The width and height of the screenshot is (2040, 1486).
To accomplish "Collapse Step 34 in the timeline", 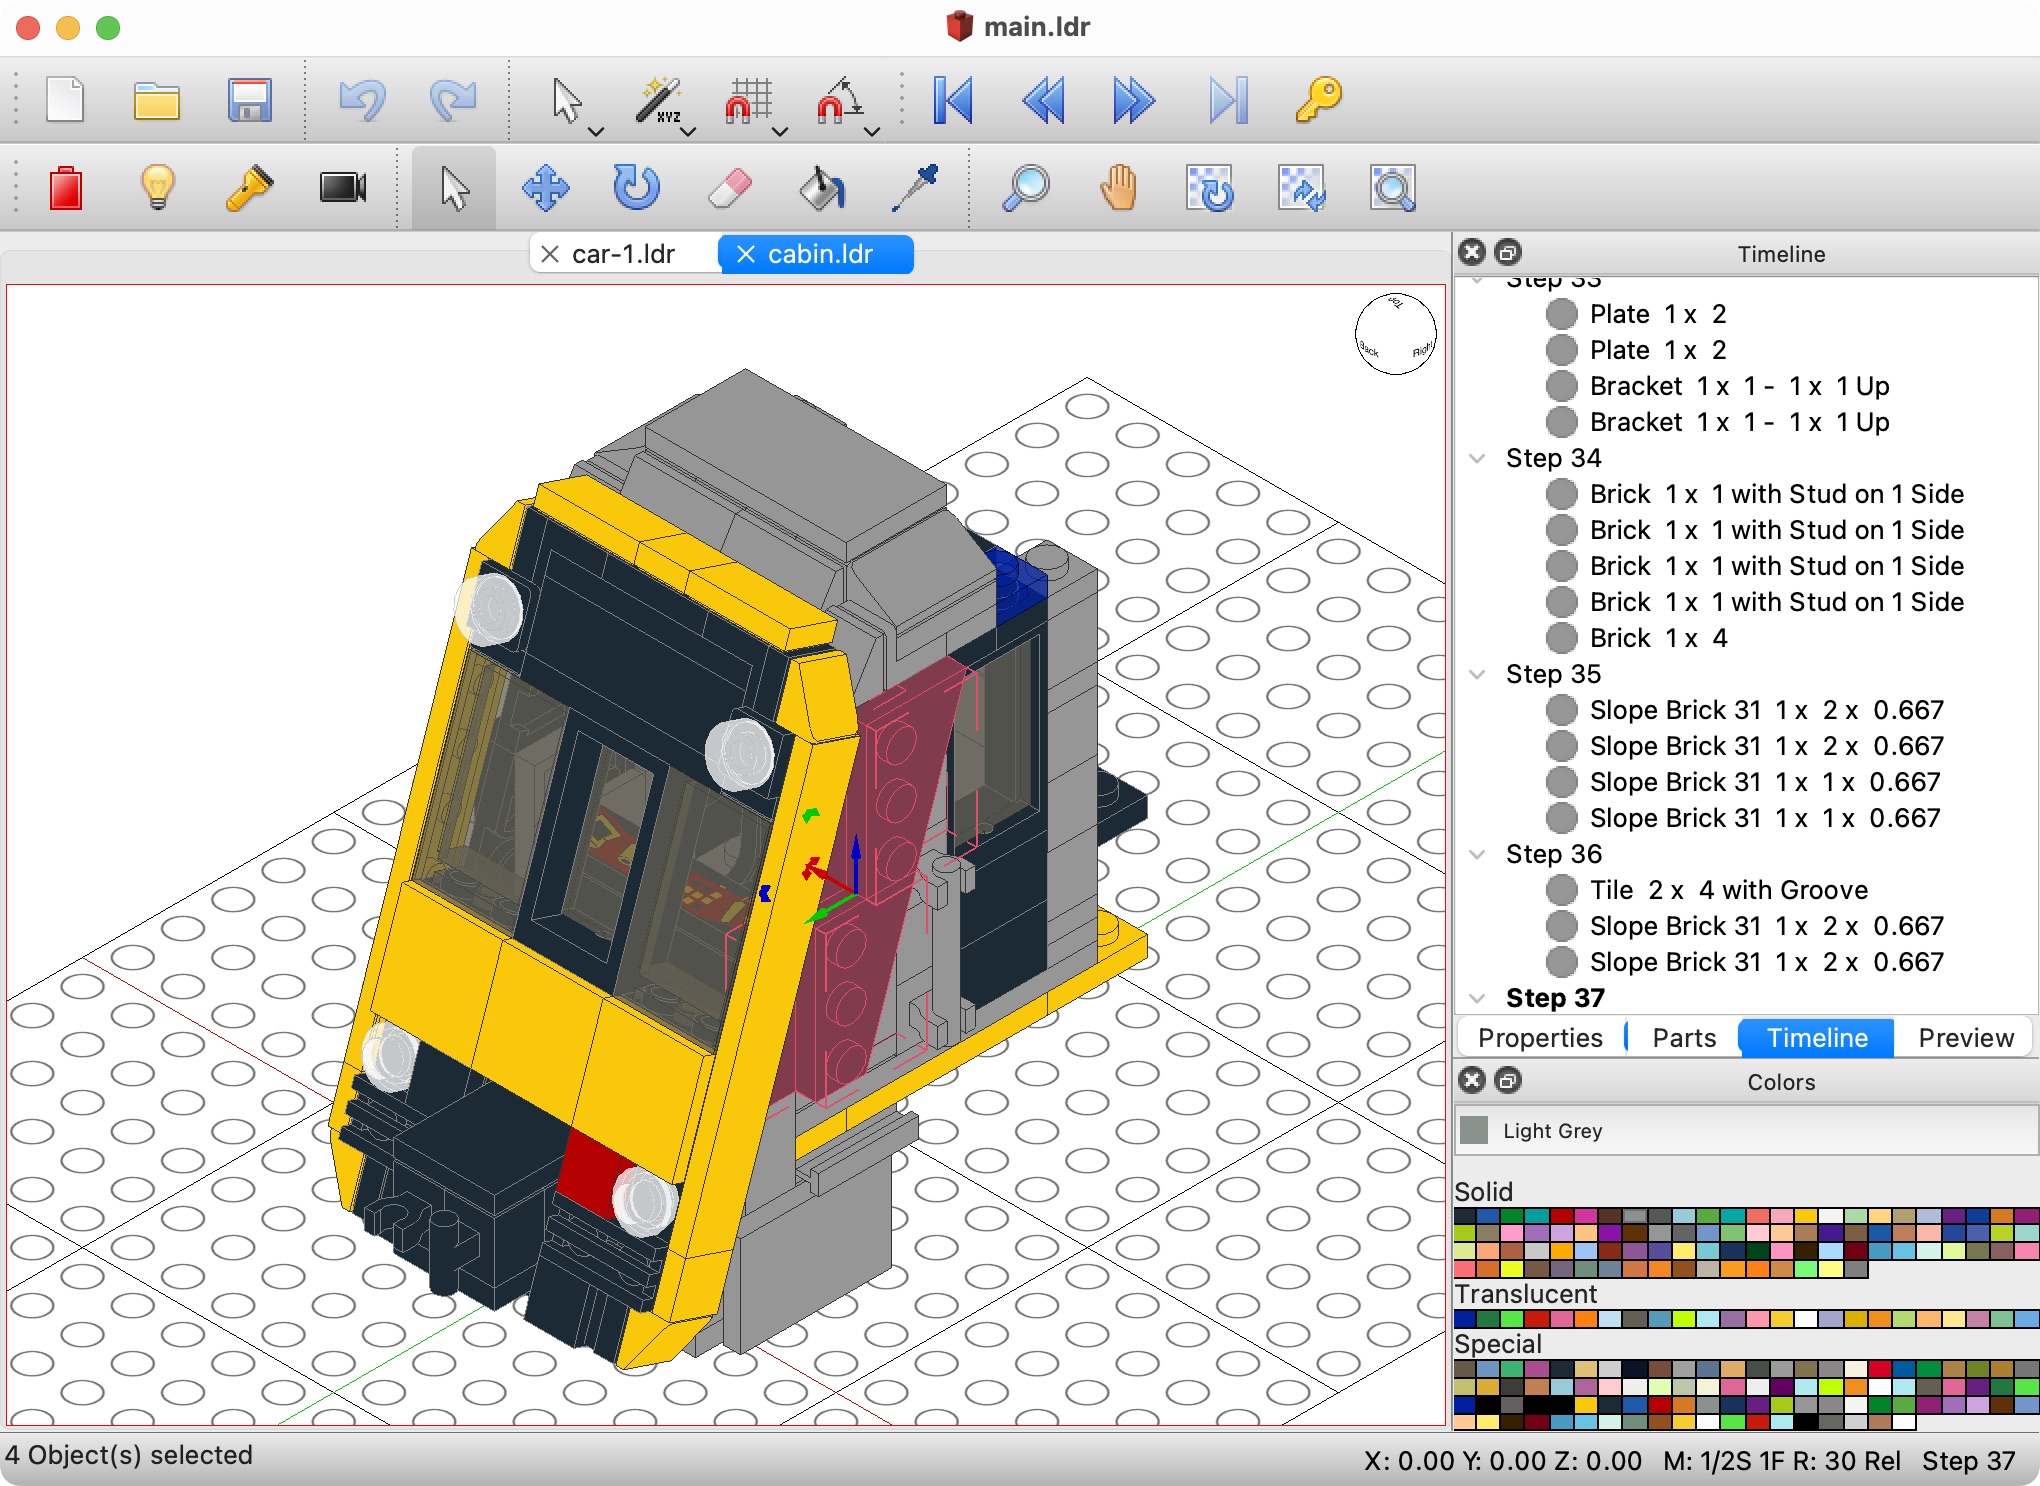I will 1477,458.
